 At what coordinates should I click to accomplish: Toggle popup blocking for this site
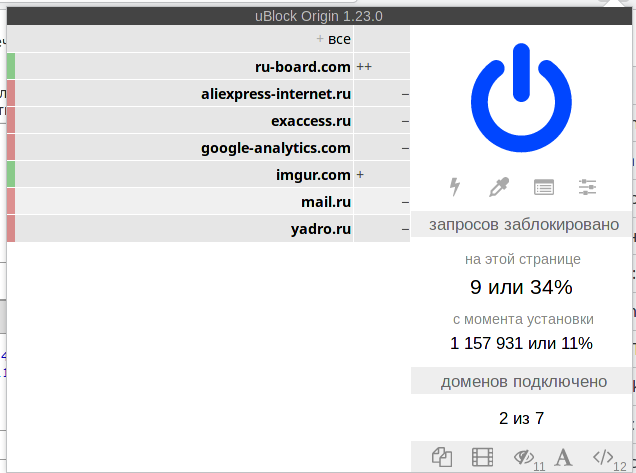point(442,457)
